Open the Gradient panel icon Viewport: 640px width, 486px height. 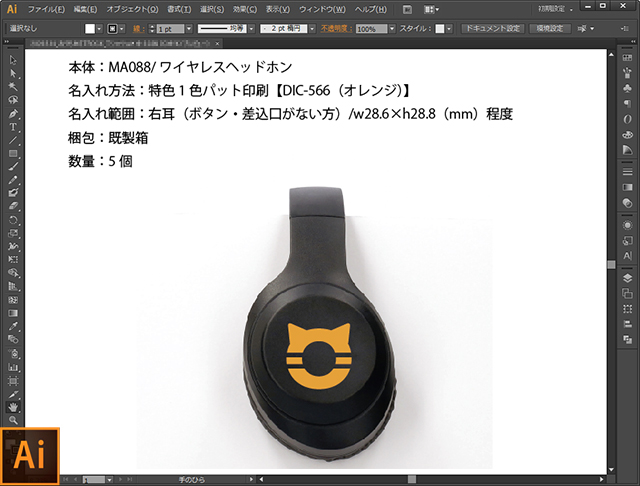(x=627, y=187)
